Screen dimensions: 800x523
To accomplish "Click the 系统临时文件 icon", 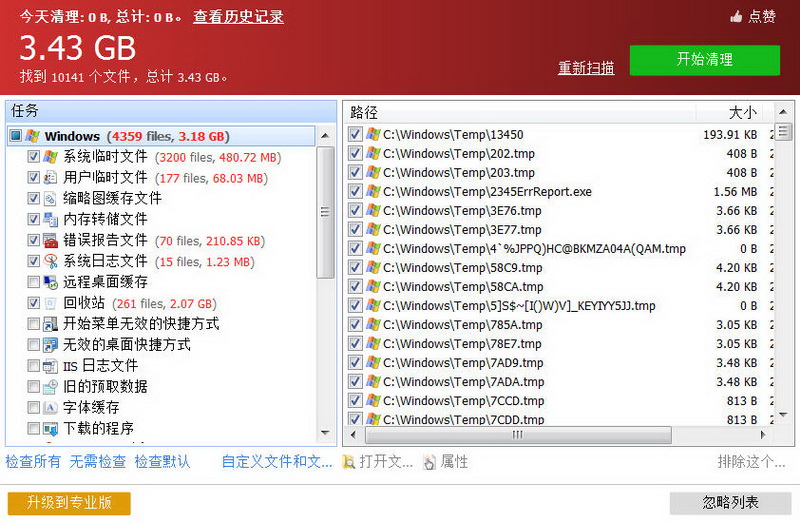I will point(51,157).
